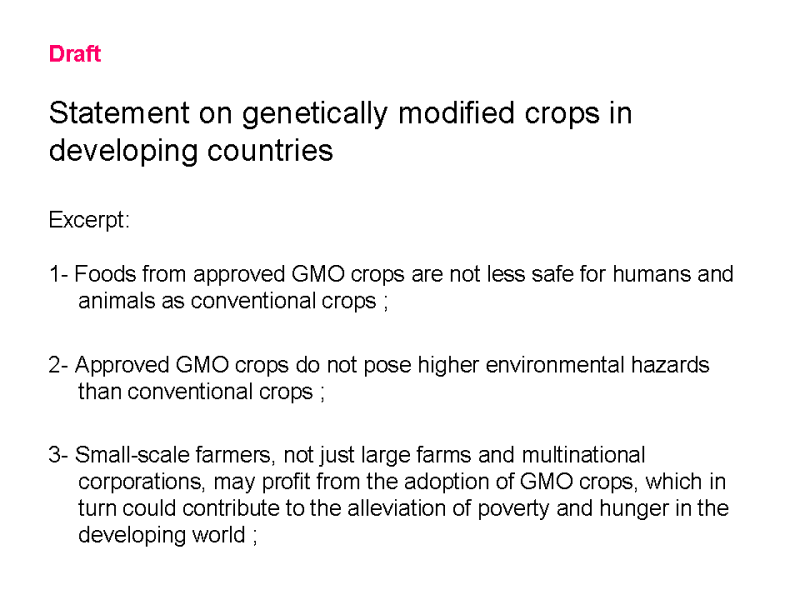Click the line beginning "2- Approved GMO crops"
Screen dimensions: 800x600
(379, 365)
